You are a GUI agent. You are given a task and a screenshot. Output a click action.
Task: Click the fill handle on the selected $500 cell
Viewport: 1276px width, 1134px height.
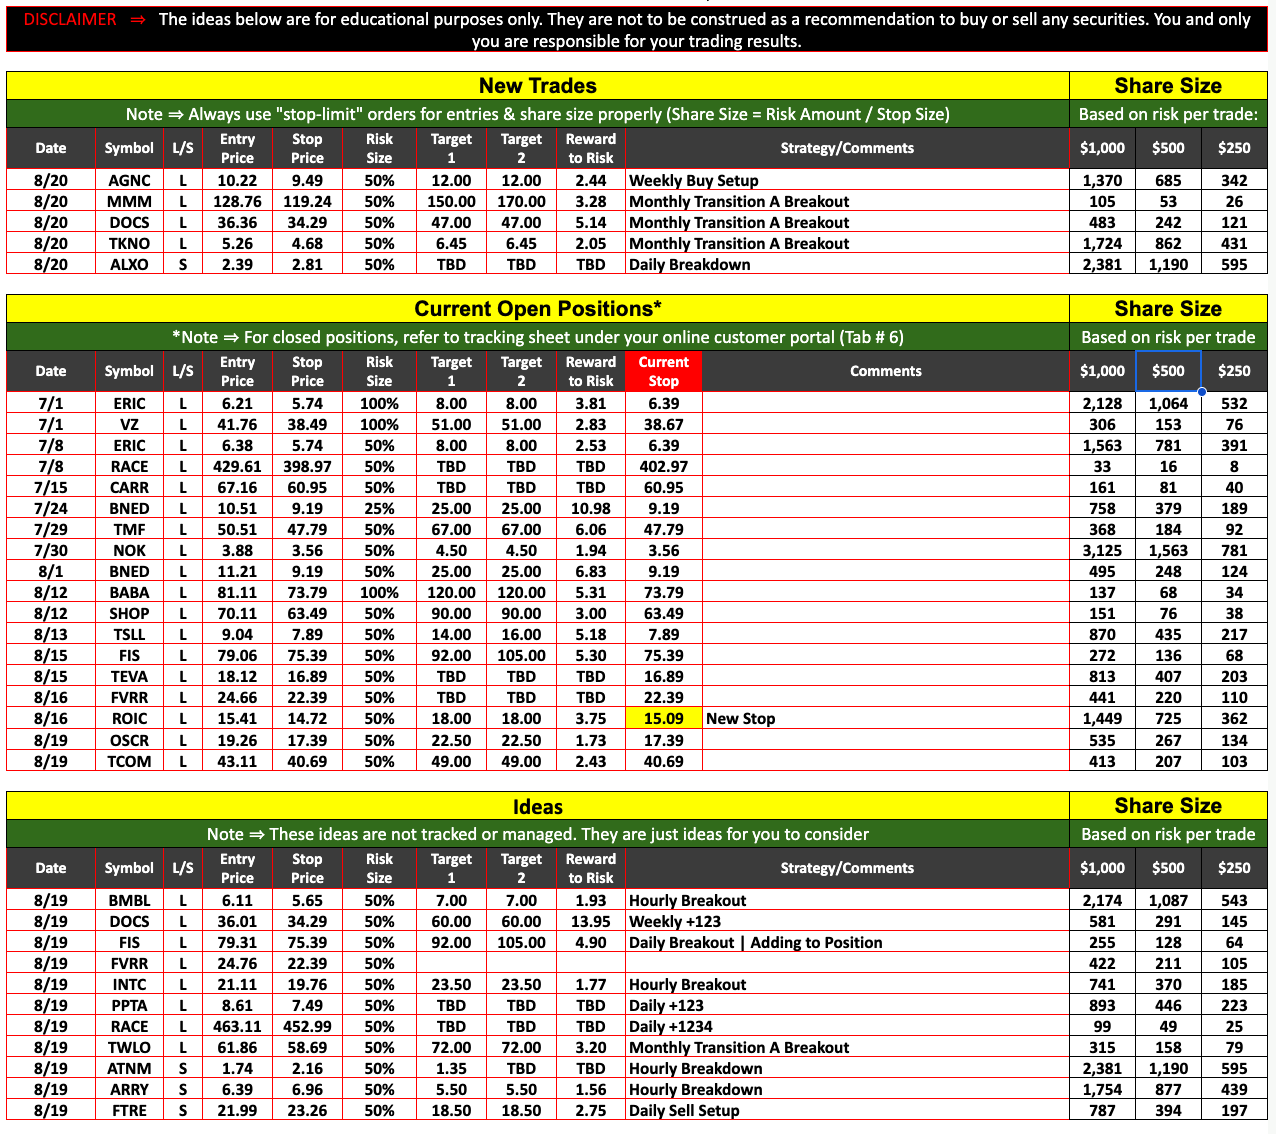tap(1201, 392)
